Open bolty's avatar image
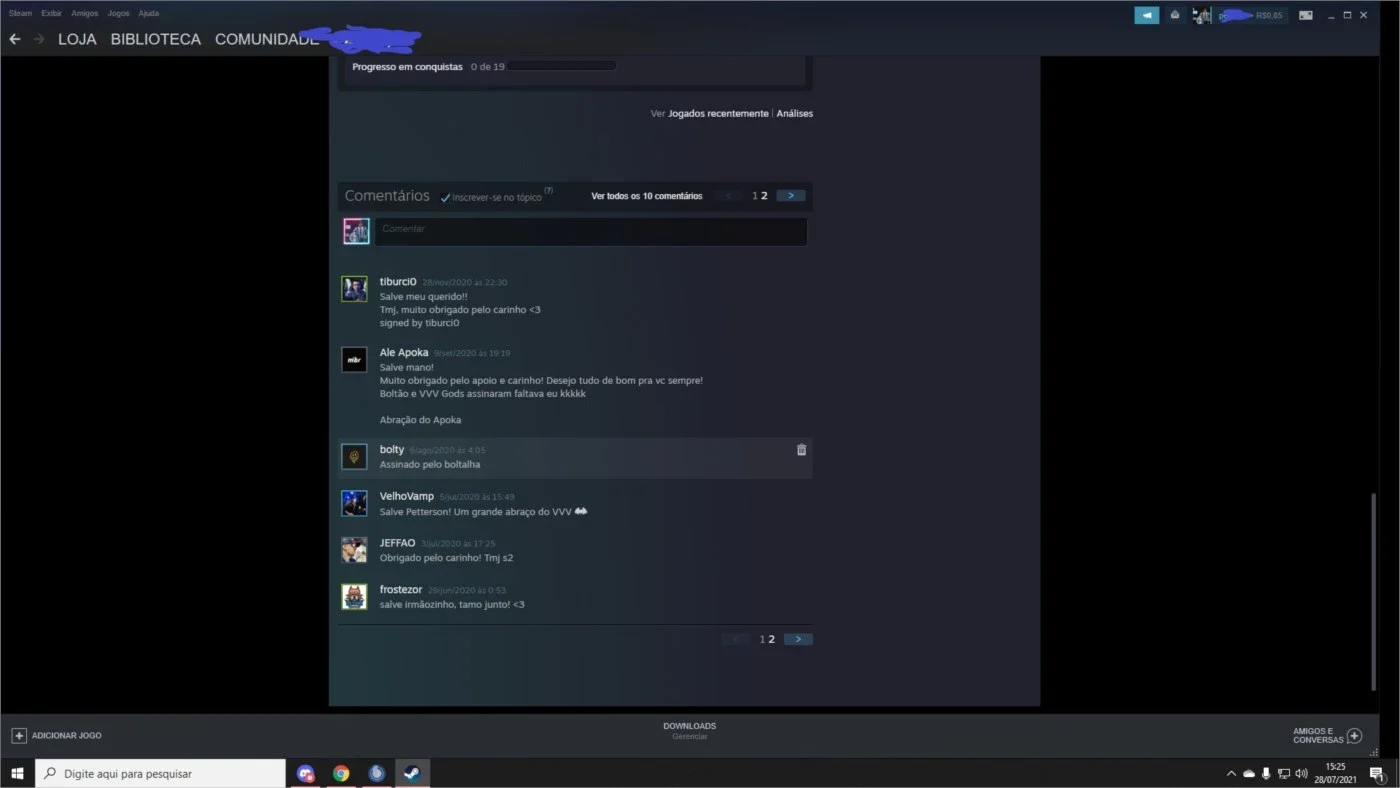Screen dimensions: 1400x788 pyautogui.click(x=354, y=457)
